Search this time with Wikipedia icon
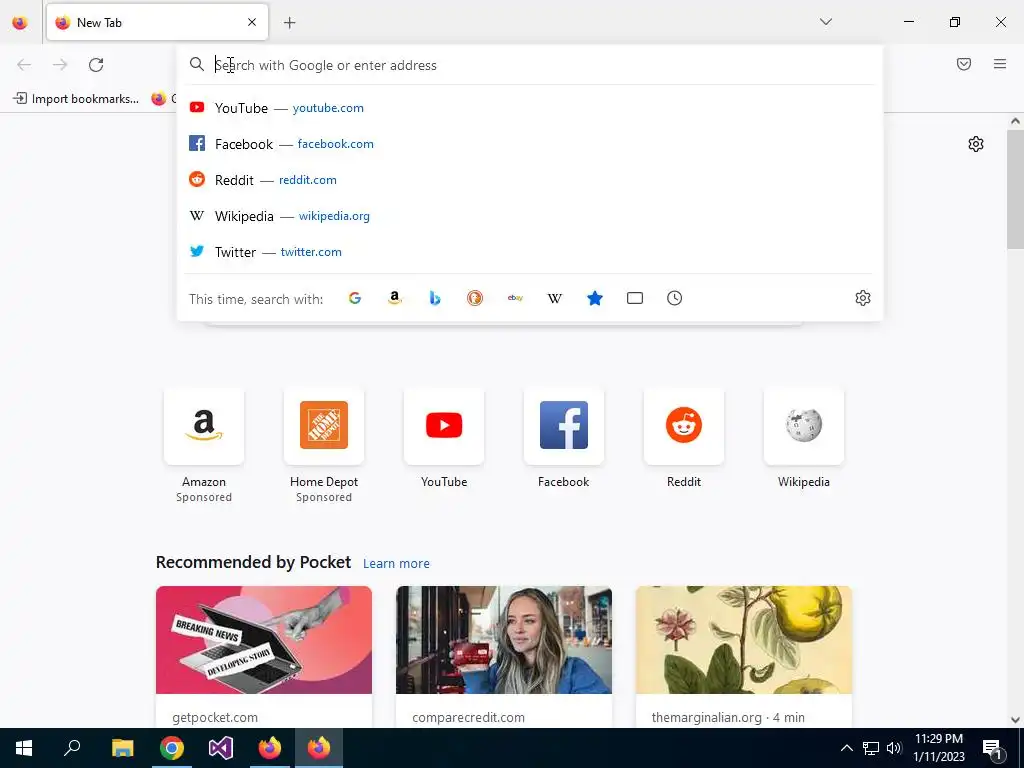 [x=554, y=298]
